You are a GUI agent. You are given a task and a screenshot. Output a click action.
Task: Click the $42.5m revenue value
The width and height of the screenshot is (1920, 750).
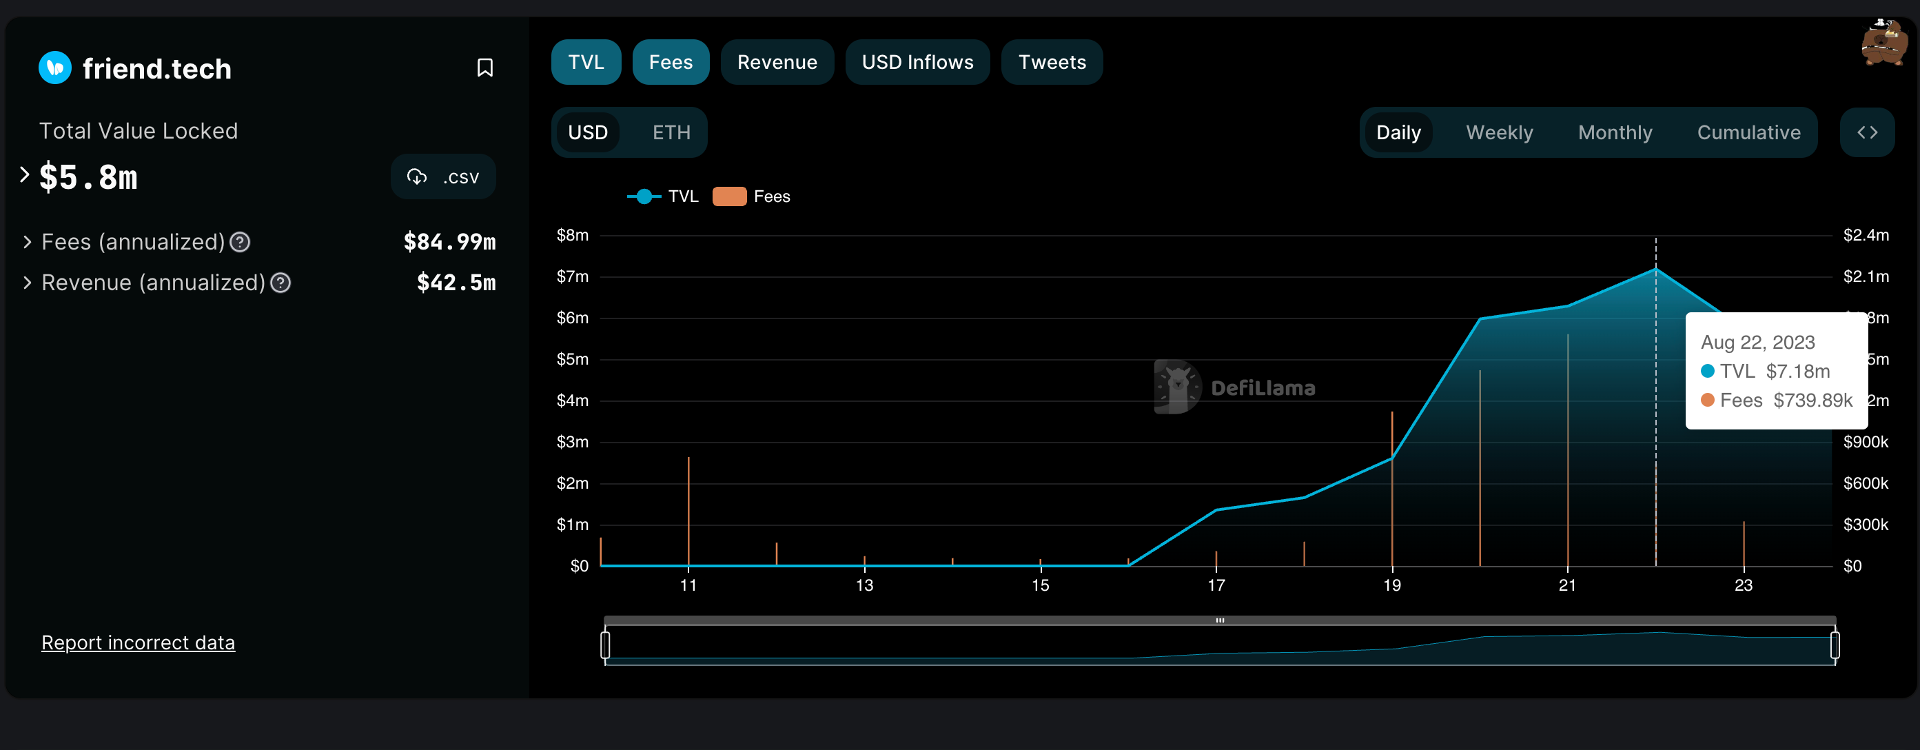pyautogui.click(x=456, y=283)
